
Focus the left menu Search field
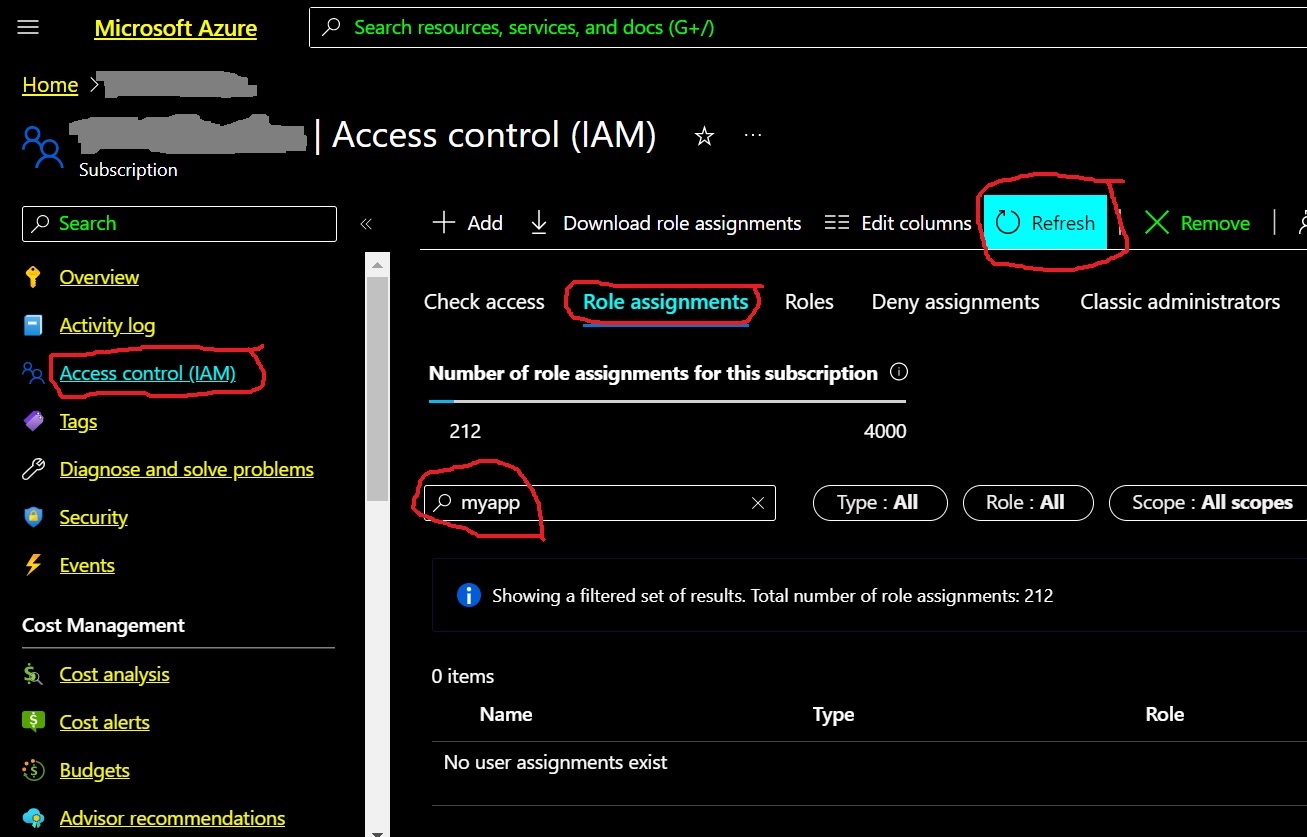click(179, 223)
